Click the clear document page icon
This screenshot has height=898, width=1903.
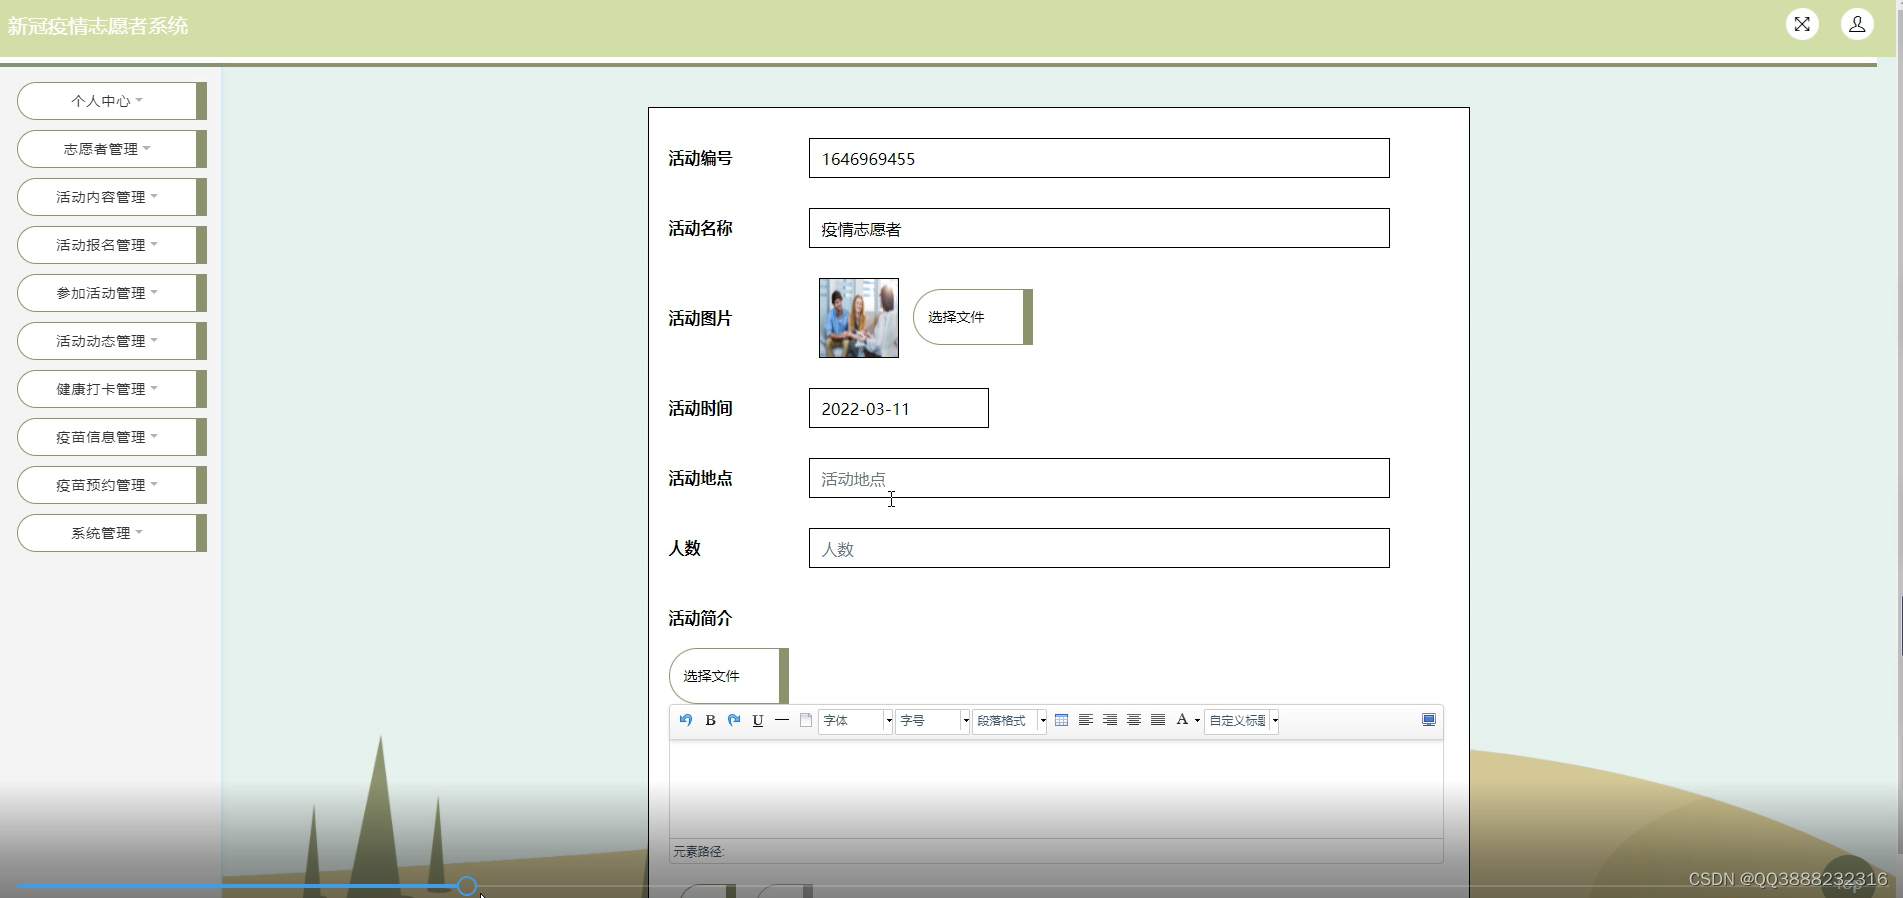[806, 720]
